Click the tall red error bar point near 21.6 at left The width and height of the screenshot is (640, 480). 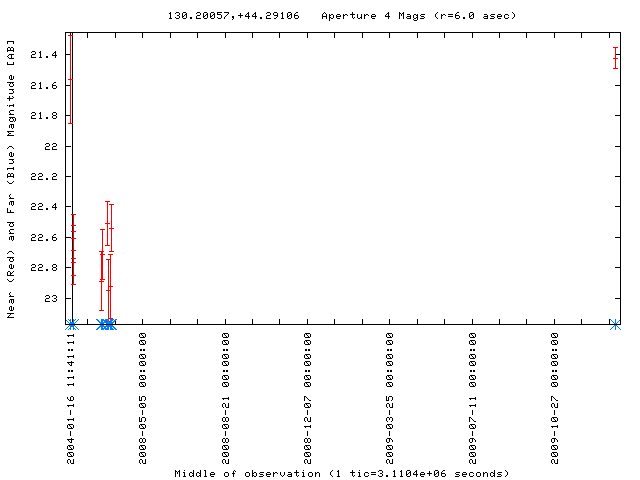click(70, 80)
